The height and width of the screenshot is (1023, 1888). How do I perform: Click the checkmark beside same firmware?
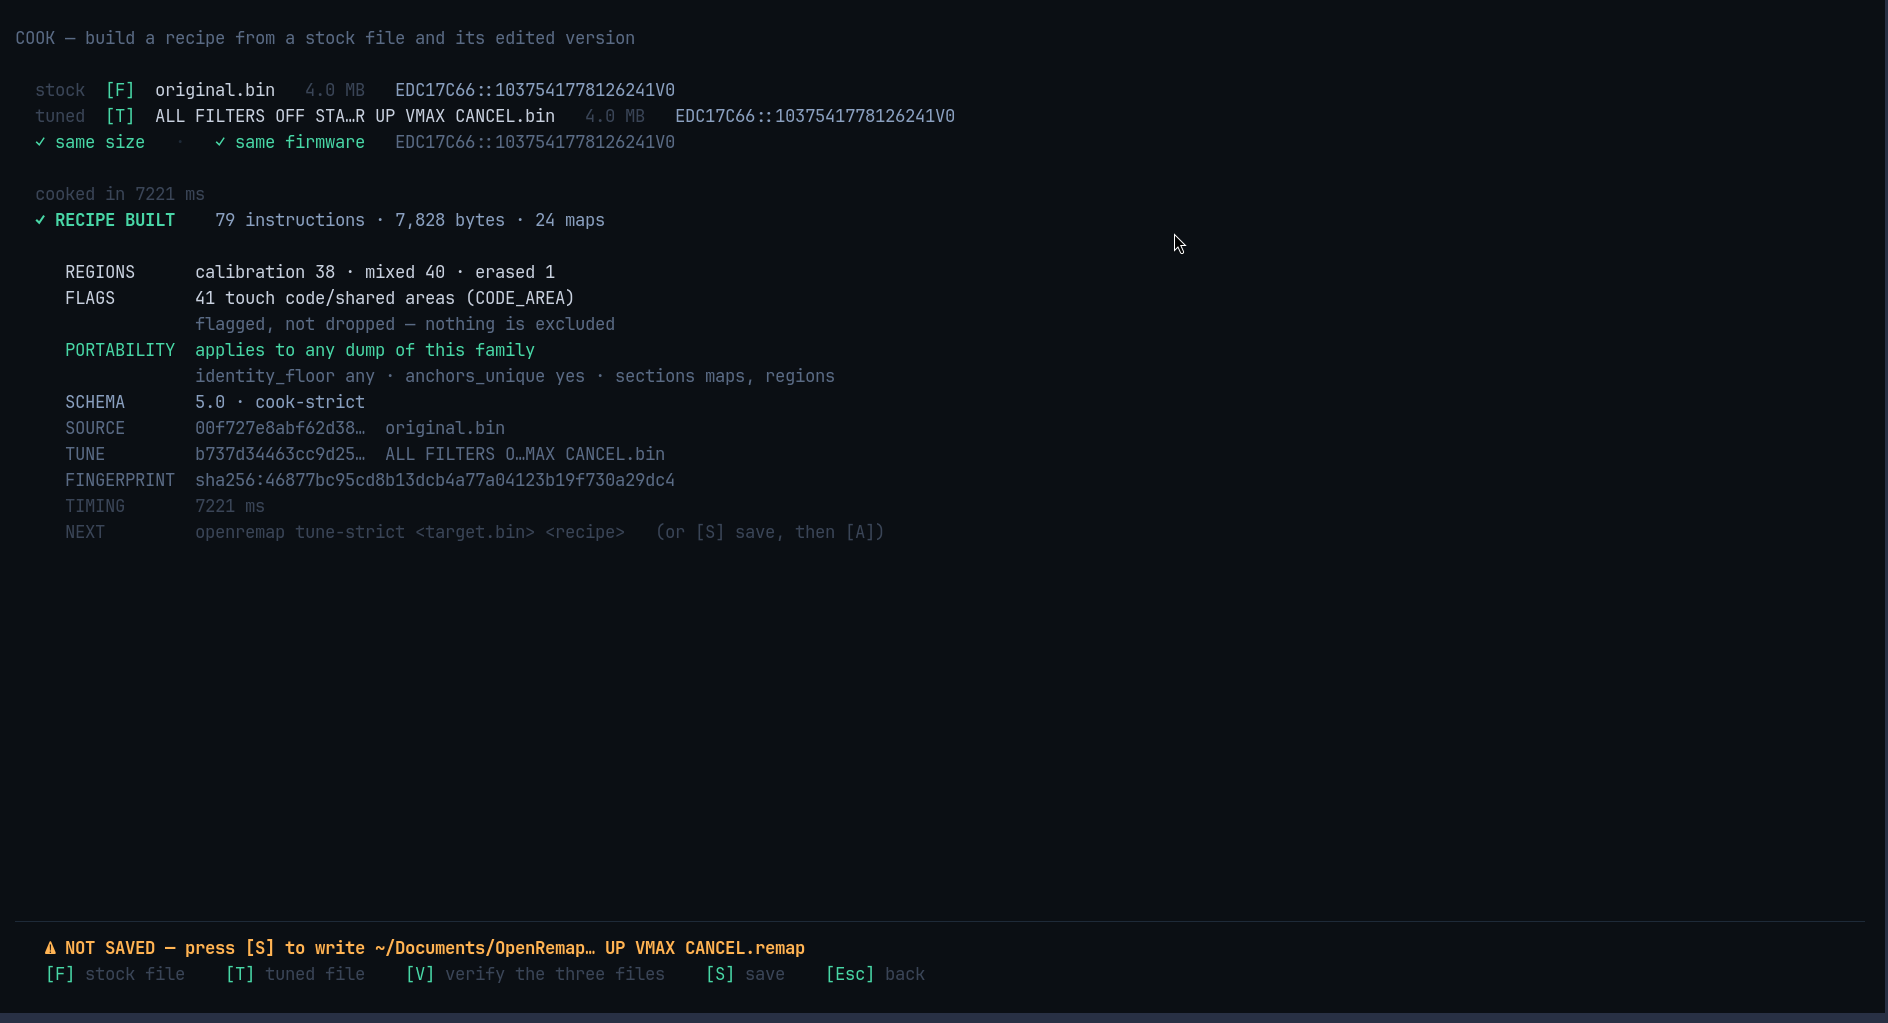click(x=220, y=142)
